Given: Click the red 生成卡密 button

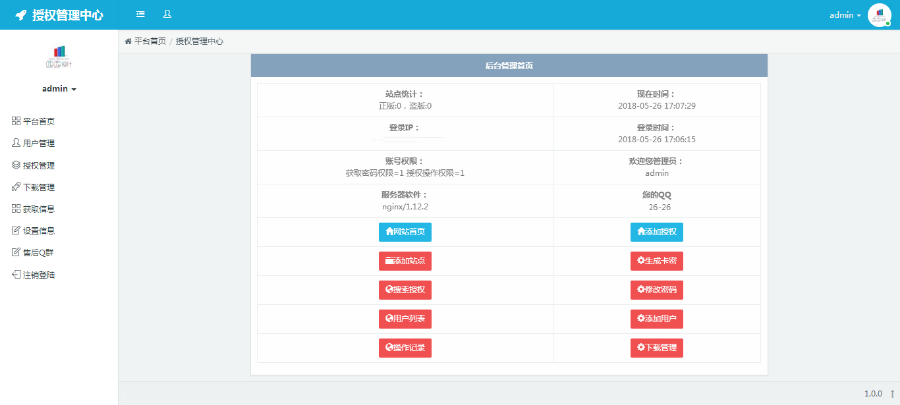Looking at the screenshot, I should pos(657,261).
